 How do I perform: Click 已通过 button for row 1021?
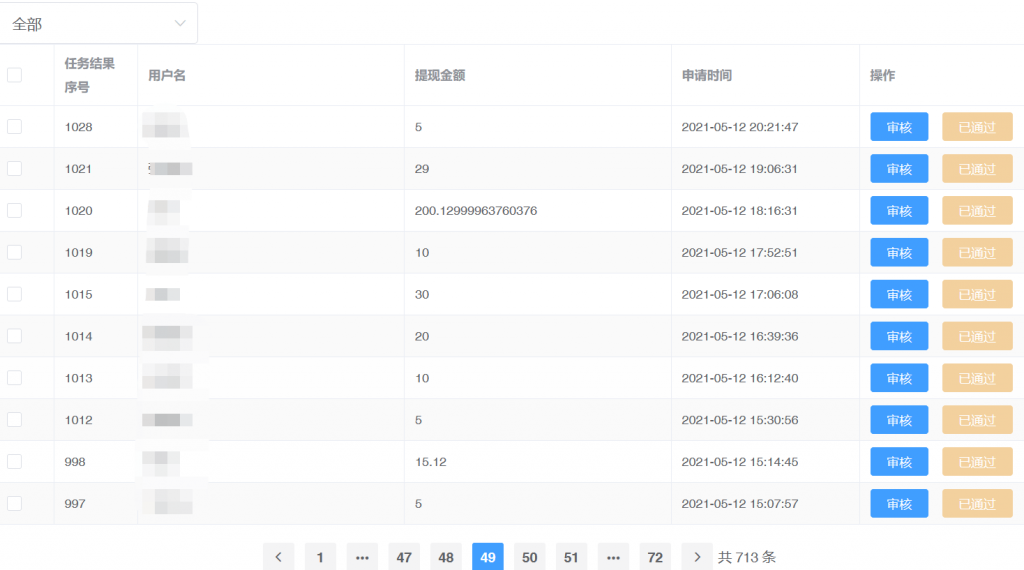pyautogui.click(x=977, y=169)
